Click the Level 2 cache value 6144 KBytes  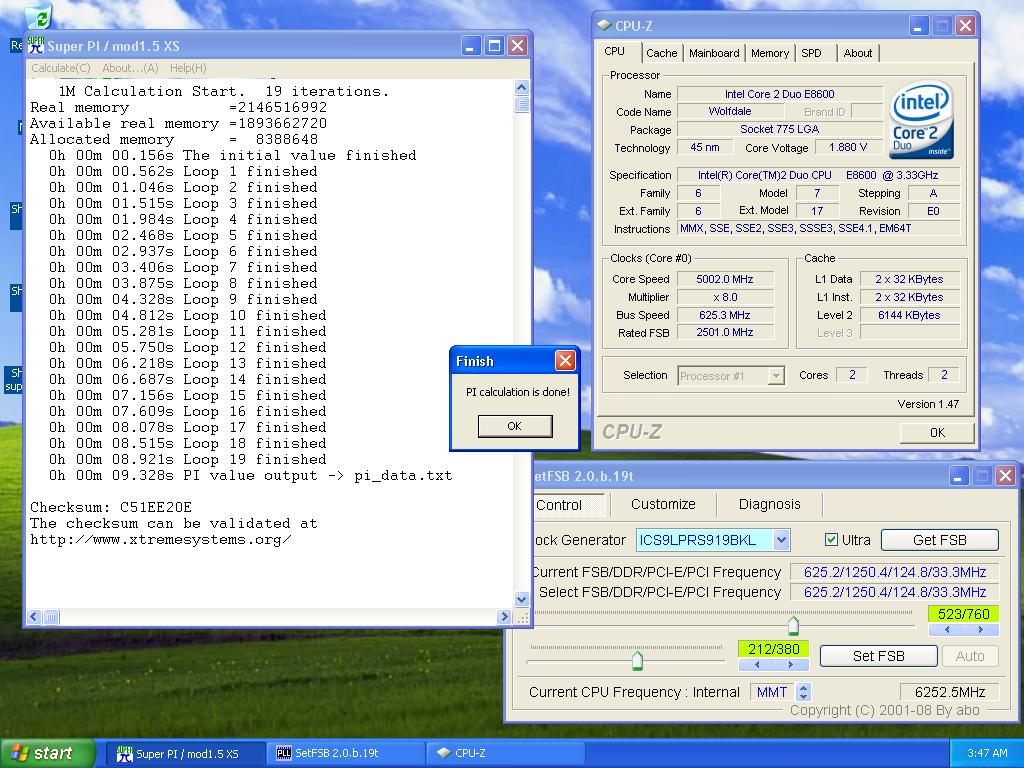(x=909, y=315)
